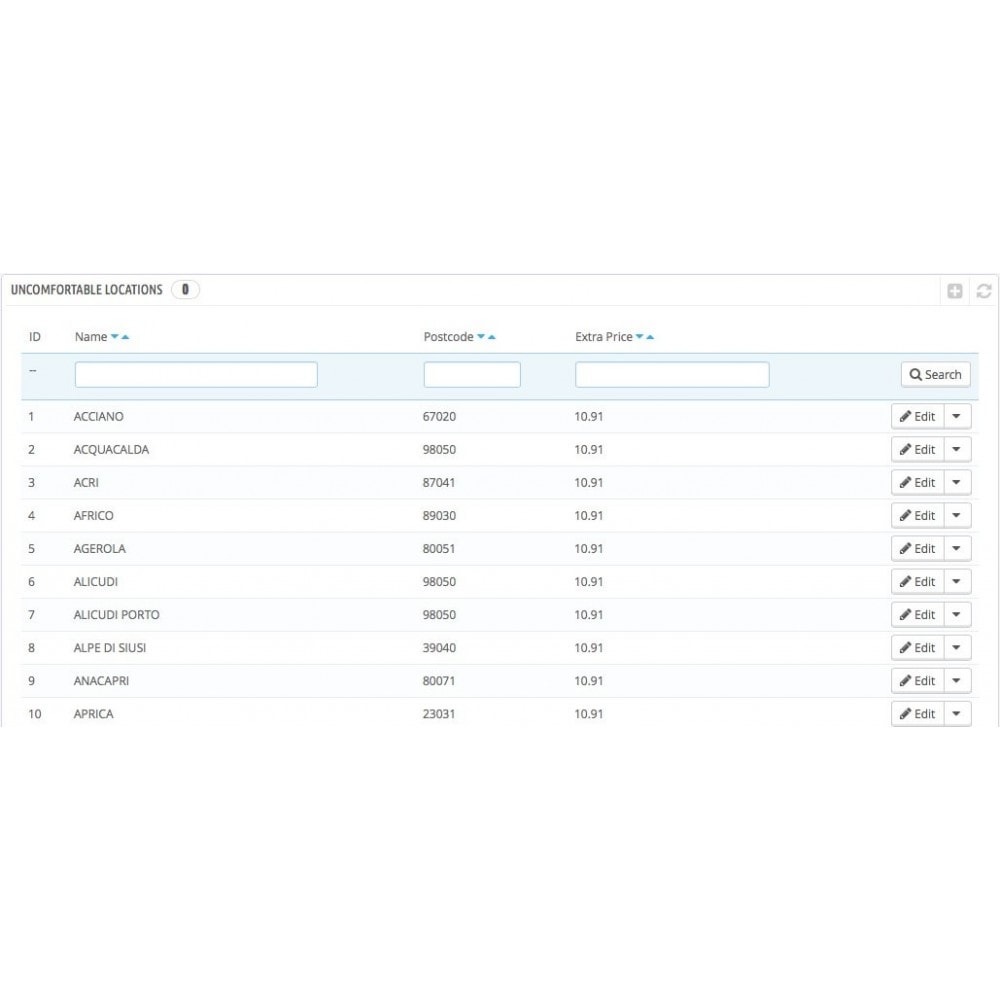Edit the ANACAPRI row
The width and height of the screenshot is (1000, 1000).
pos(917,682)
